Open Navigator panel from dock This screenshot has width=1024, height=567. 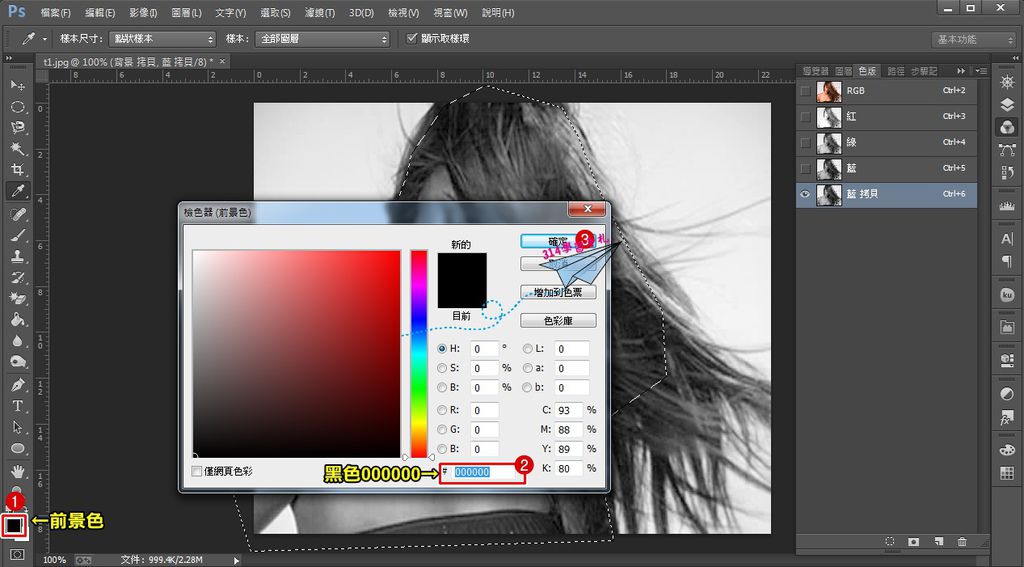[1007, 82]
